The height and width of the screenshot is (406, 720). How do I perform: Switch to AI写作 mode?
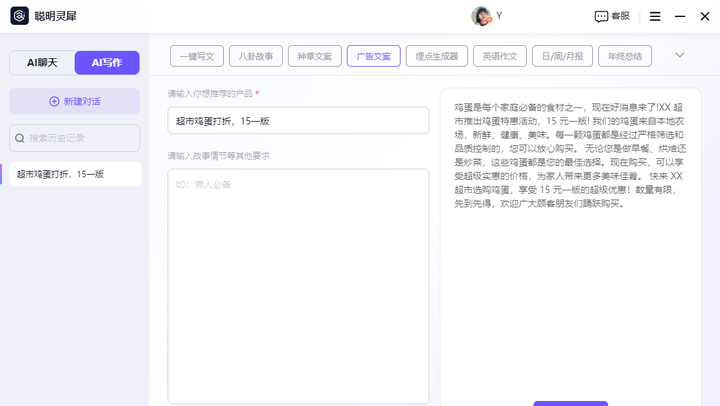(107, 62)
